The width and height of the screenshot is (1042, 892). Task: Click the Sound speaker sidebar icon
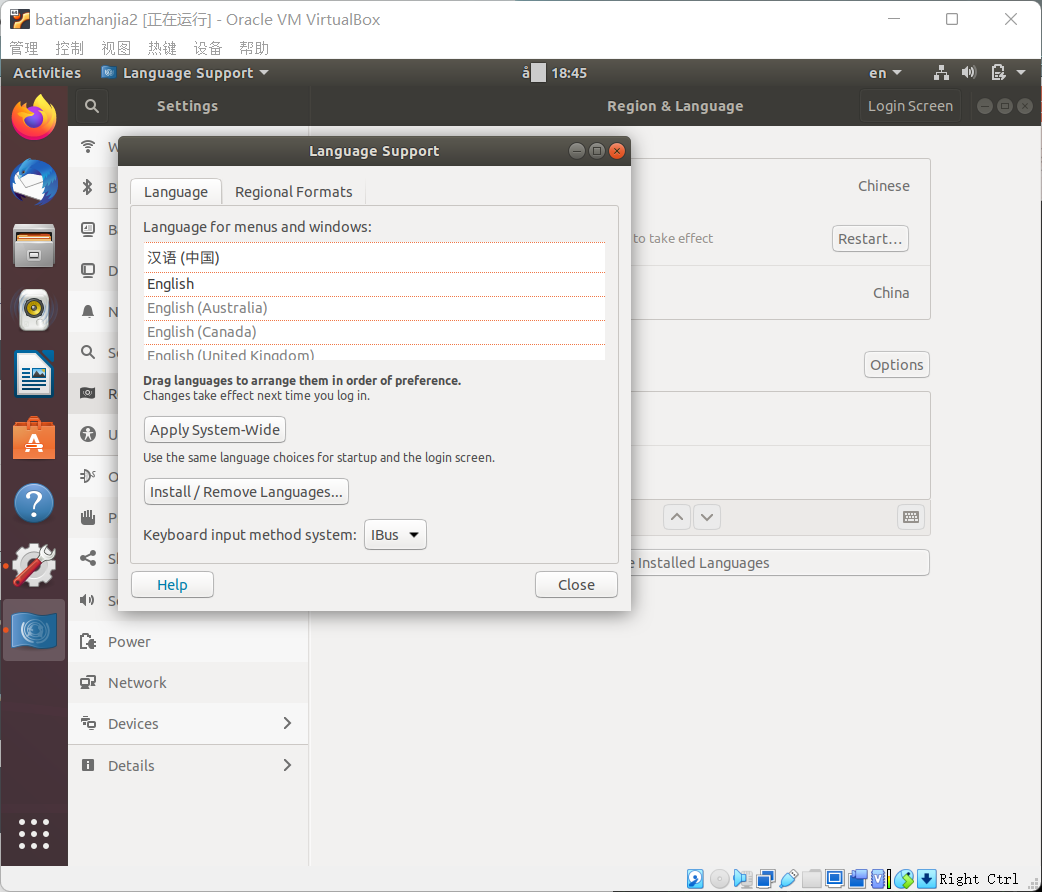pos(88,600)
